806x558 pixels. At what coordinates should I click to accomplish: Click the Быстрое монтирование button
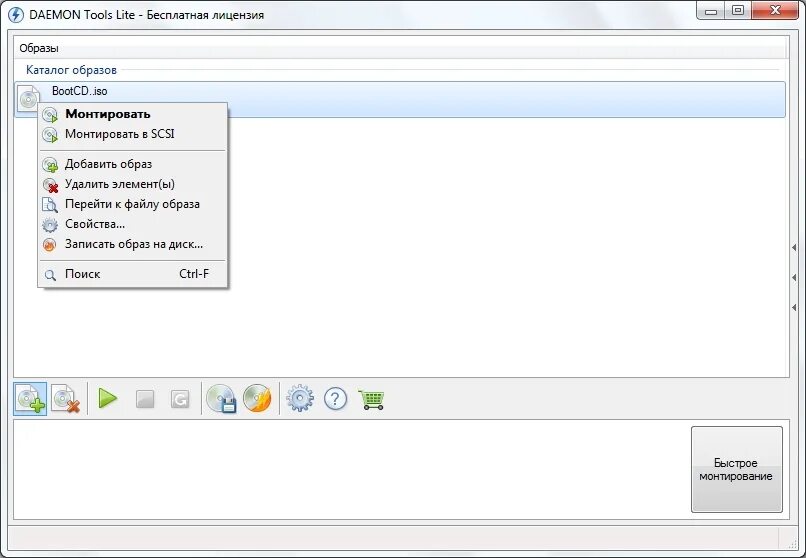point(736,469)
